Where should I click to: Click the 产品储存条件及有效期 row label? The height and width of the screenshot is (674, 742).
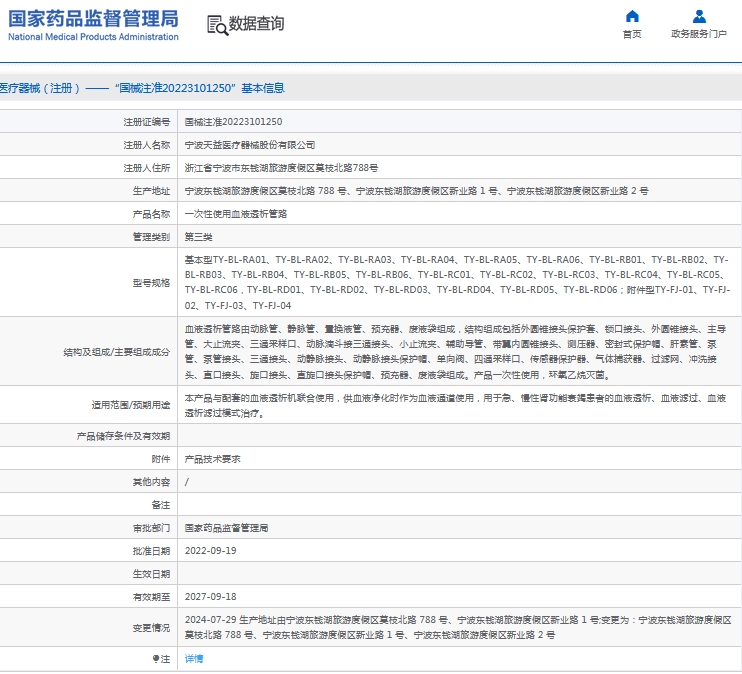click(x=124, y=436)
